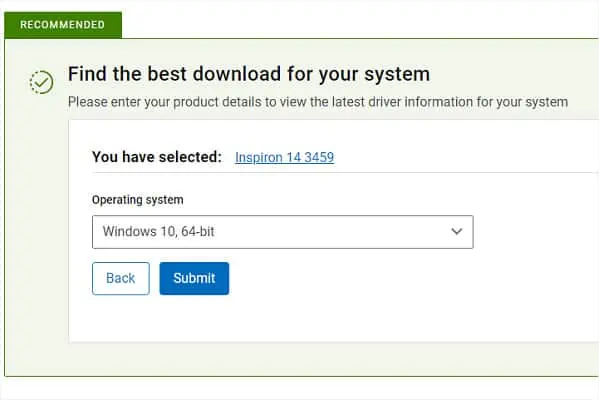Viewport: 599px width, 400px height.
Task: Go back with the Back button
Action: 121,279
